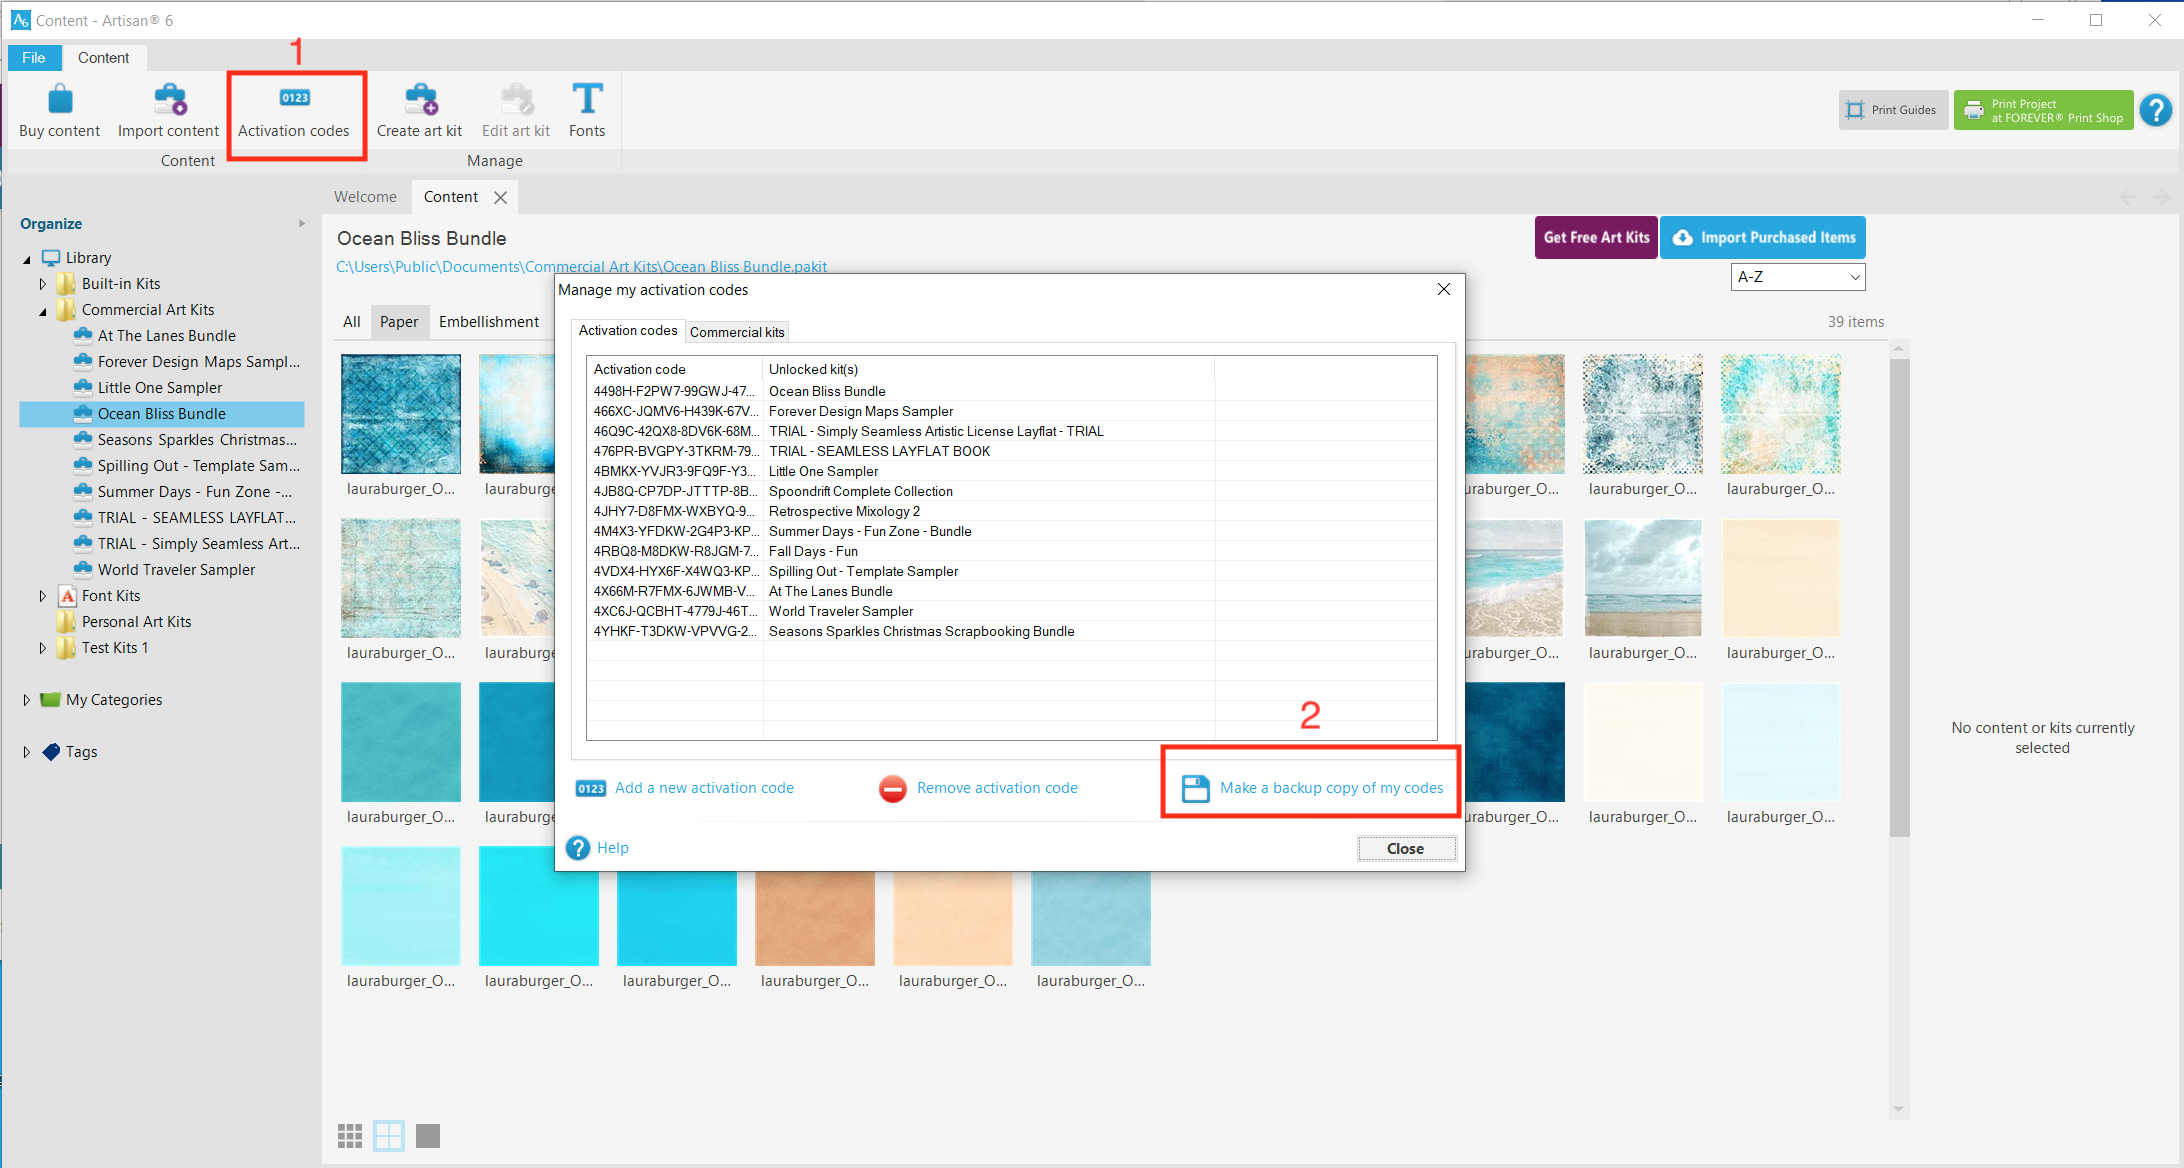
Task: Open the Ocean Bliss Bundle.pakit file path
Action: [x=581, y=266]
